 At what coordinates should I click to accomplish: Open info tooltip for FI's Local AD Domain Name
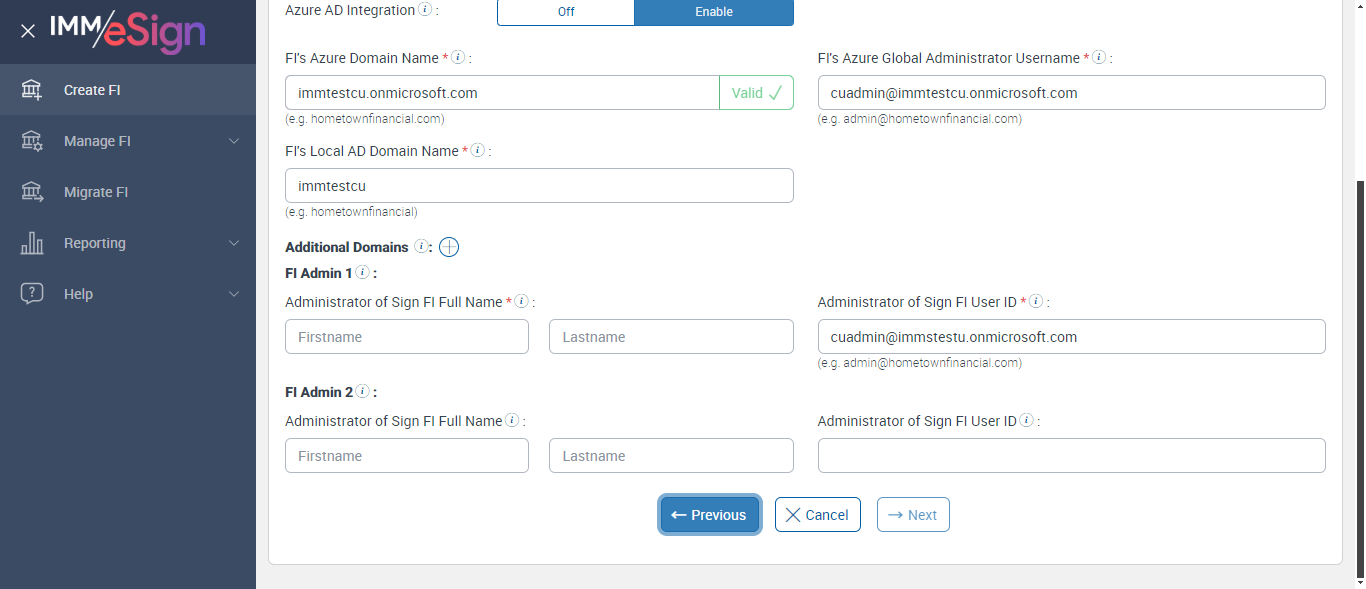click(x=478, y=151)
